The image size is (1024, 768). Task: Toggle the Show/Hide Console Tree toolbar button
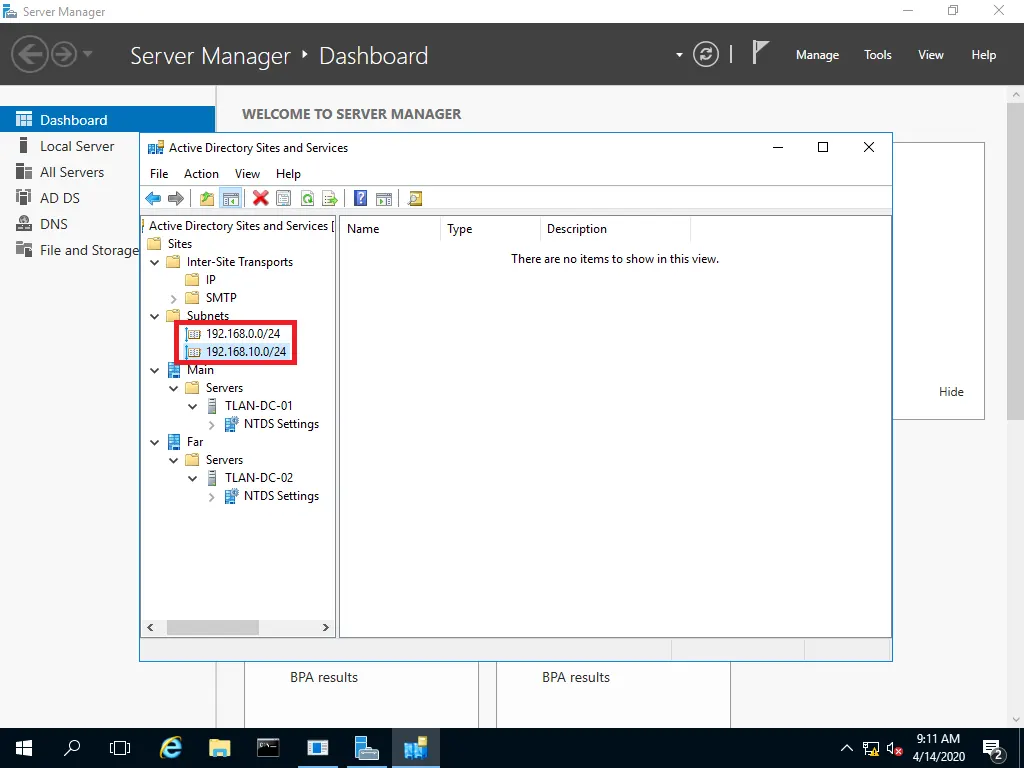pyautogui.click(x=231, y=199)
